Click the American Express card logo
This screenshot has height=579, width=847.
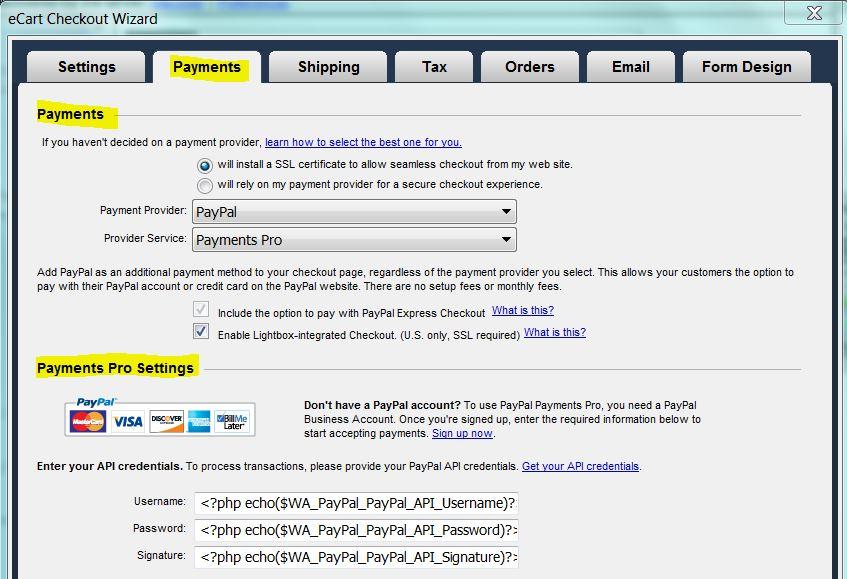(x=199, y=421)
